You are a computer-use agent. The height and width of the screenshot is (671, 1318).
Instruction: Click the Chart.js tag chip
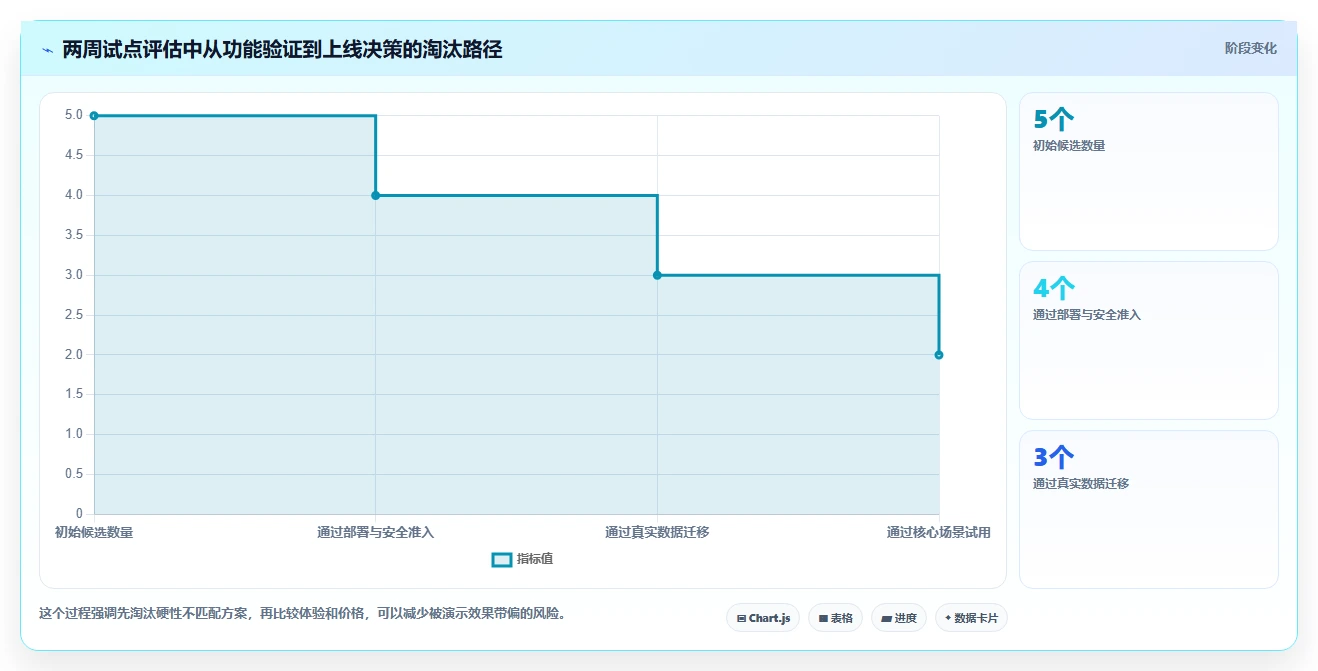[x=763, y=618]
